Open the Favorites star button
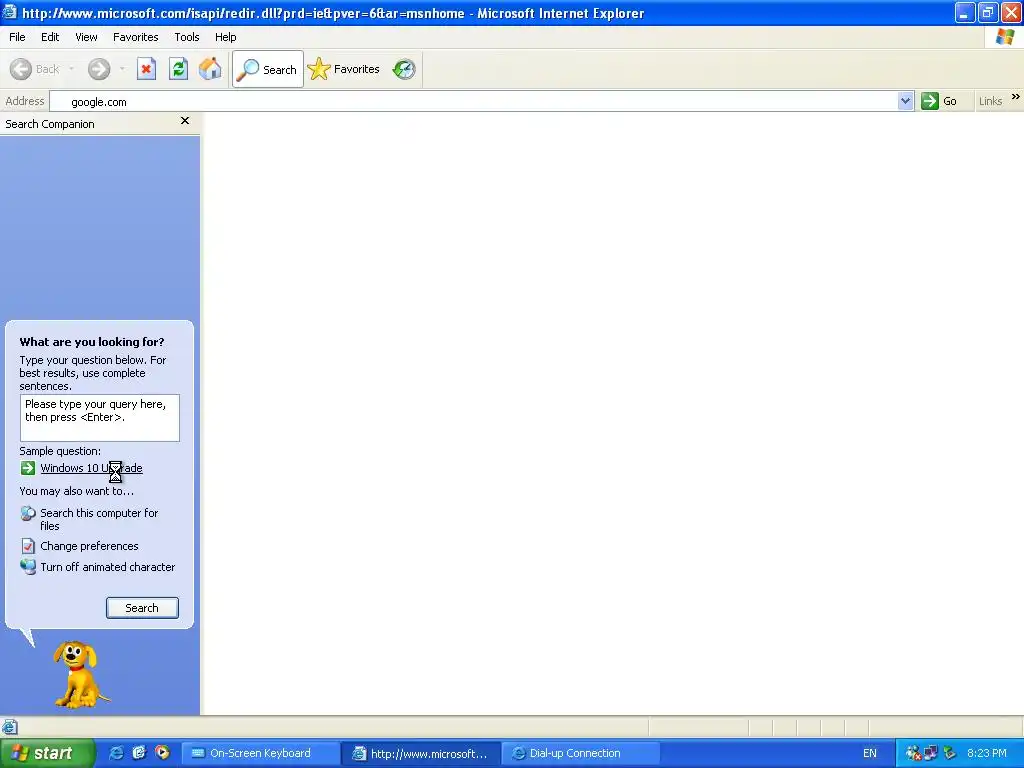 coord(344,69)
